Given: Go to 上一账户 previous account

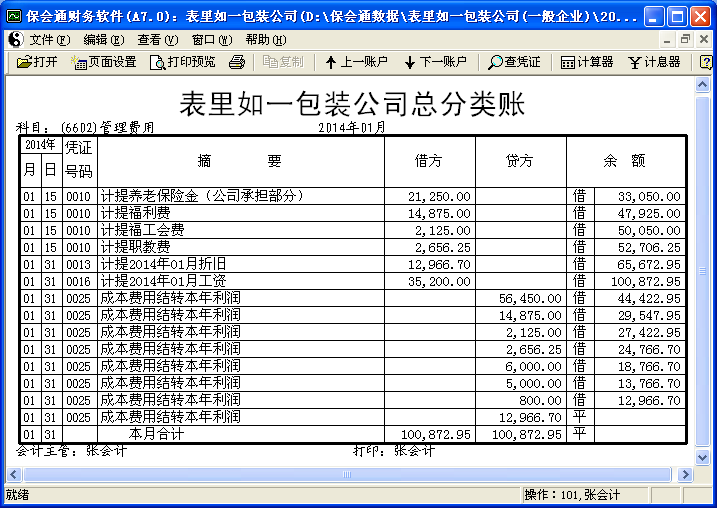Looking at the screenshot, I should [x=356, y=62].
